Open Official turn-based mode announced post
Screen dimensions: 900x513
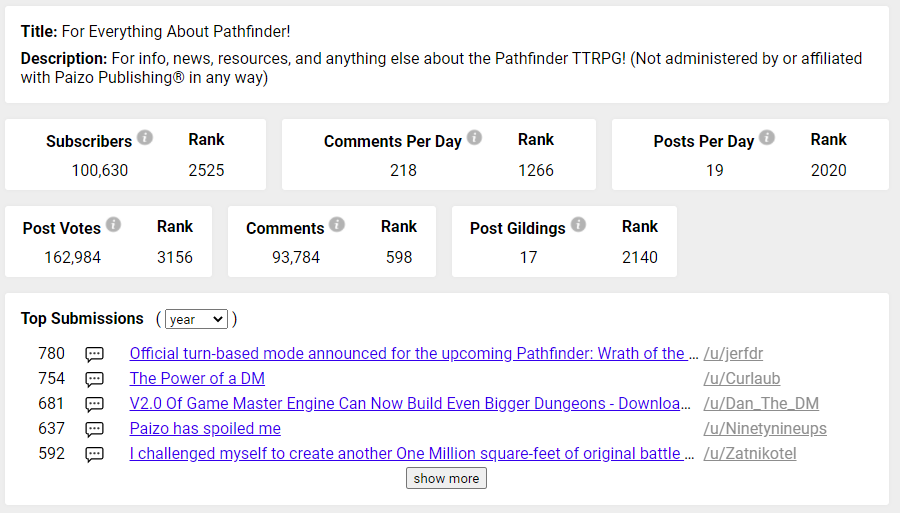tap(414, 353)
